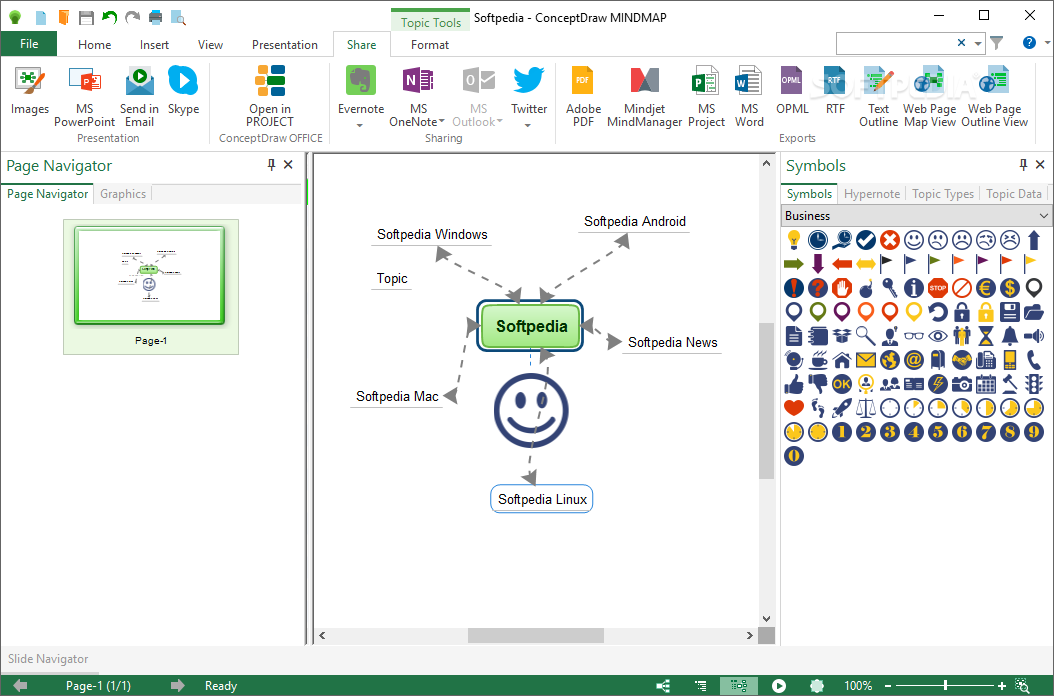Select the red stop sign symbol
Screen dimensions: 1054x696
pos(938,288)
